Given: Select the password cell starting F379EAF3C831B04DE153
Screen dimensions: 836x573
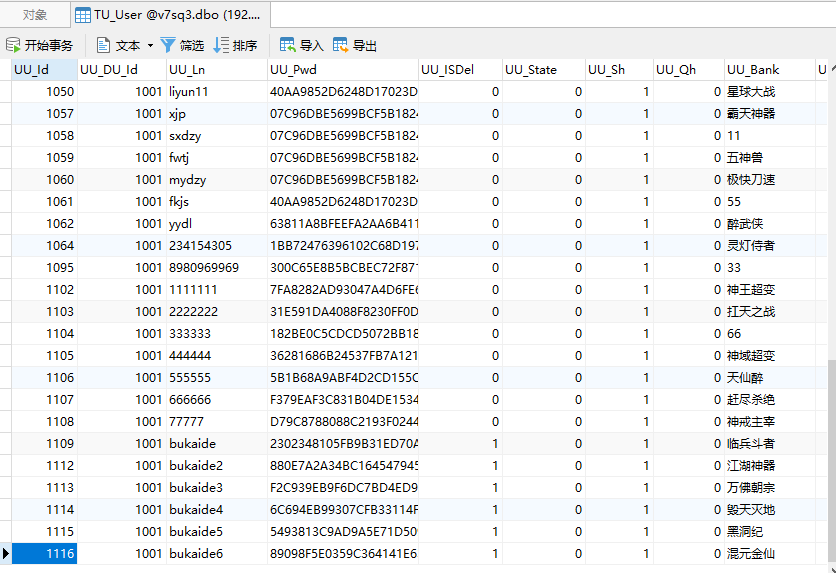Looking at the screenshot, I should pos(343,399).
